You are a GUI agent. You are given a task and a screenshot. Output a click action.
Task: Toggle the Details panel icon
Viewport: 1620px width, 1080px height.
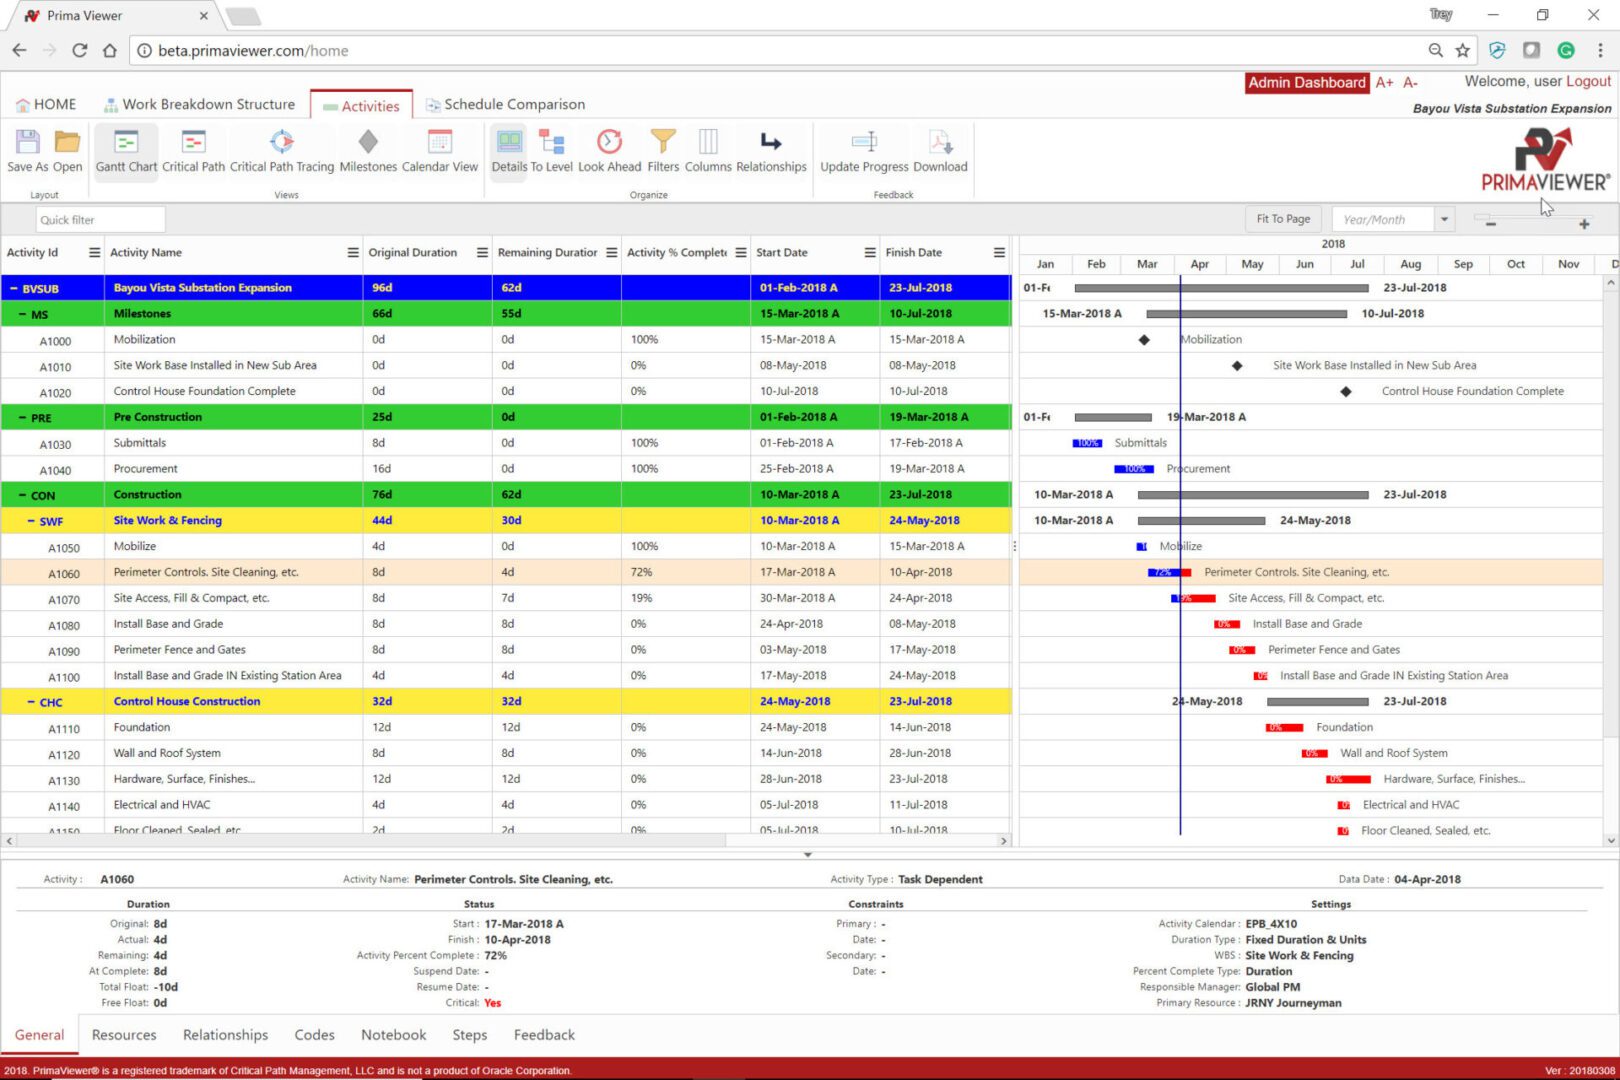pyautogui.click(x=509, y=142)
